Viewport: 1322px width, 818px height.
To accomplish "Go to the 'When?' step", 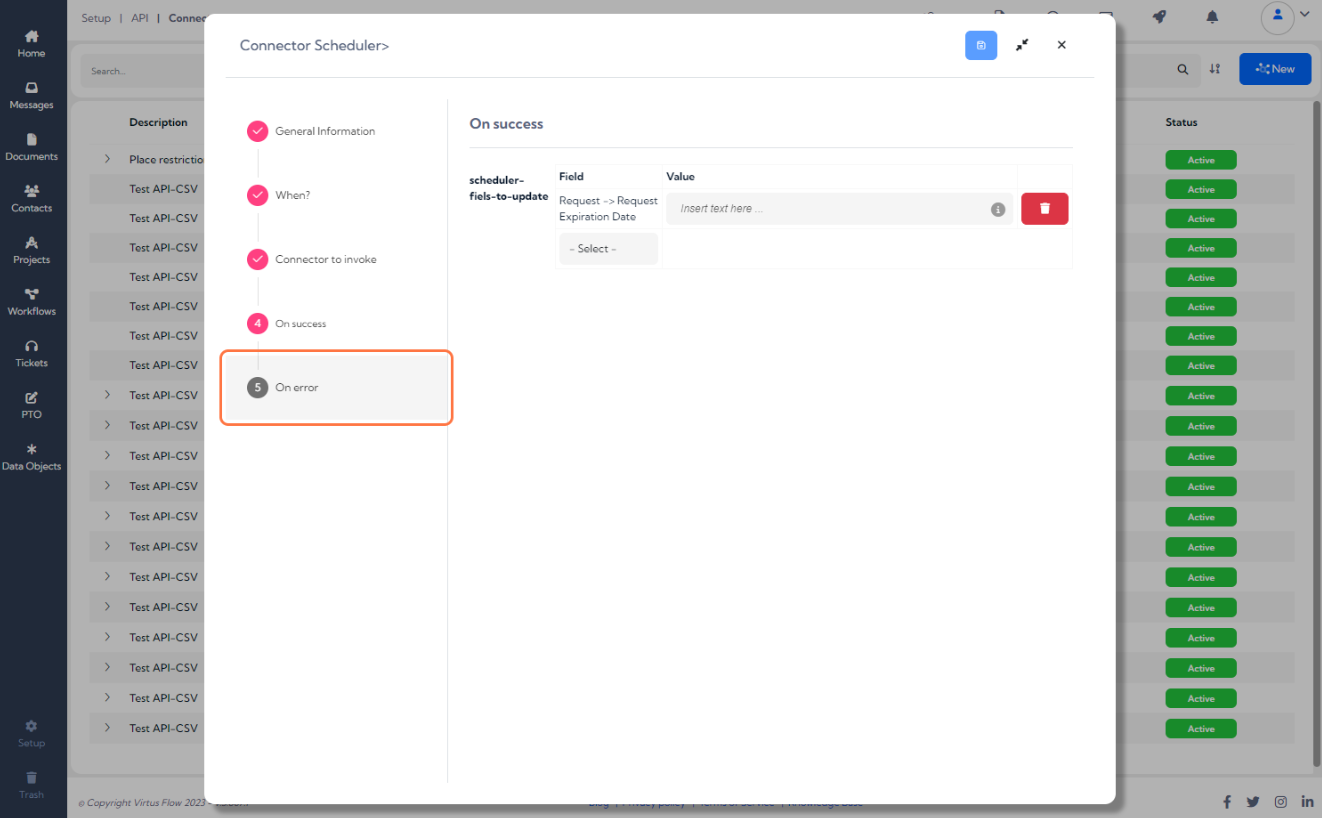I will pyautogui.click(x=279, y=195).
